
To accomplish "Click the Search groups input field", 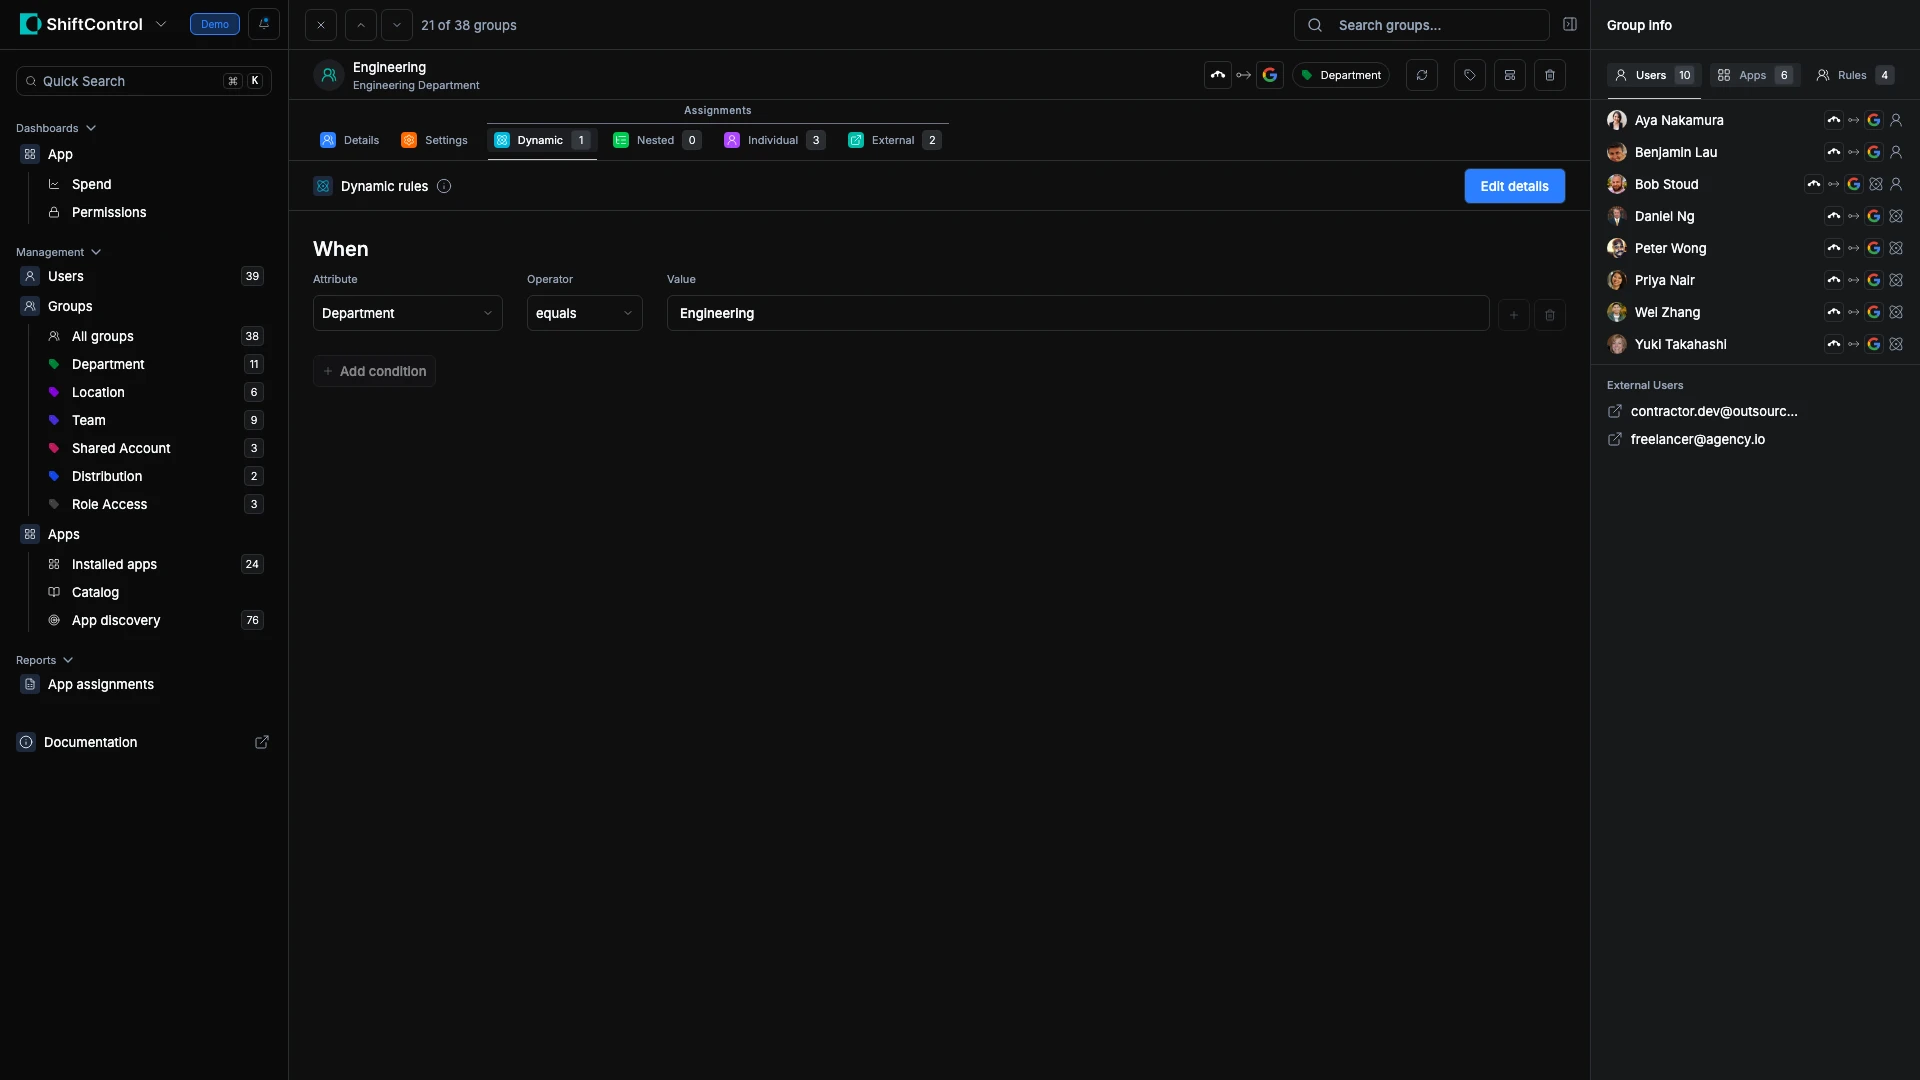I will (1421, 25).
